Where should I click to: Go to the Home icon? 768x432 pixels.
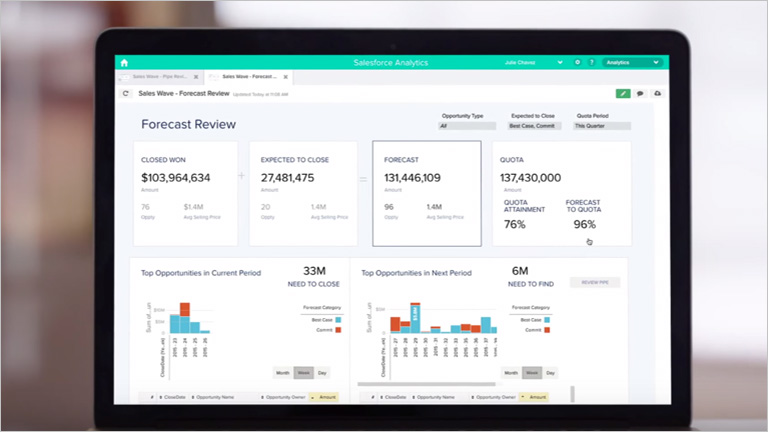(x=124, y=62)
